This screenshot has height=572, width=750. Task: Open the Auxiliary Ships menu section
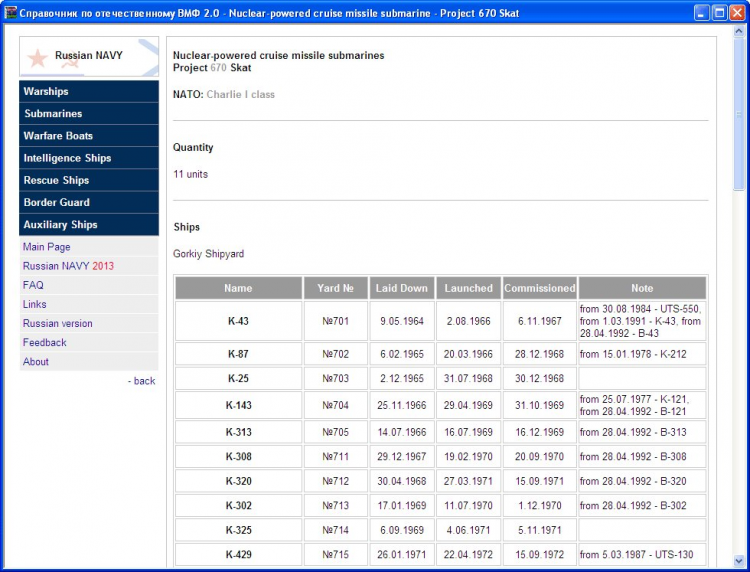tap(89, 225)
